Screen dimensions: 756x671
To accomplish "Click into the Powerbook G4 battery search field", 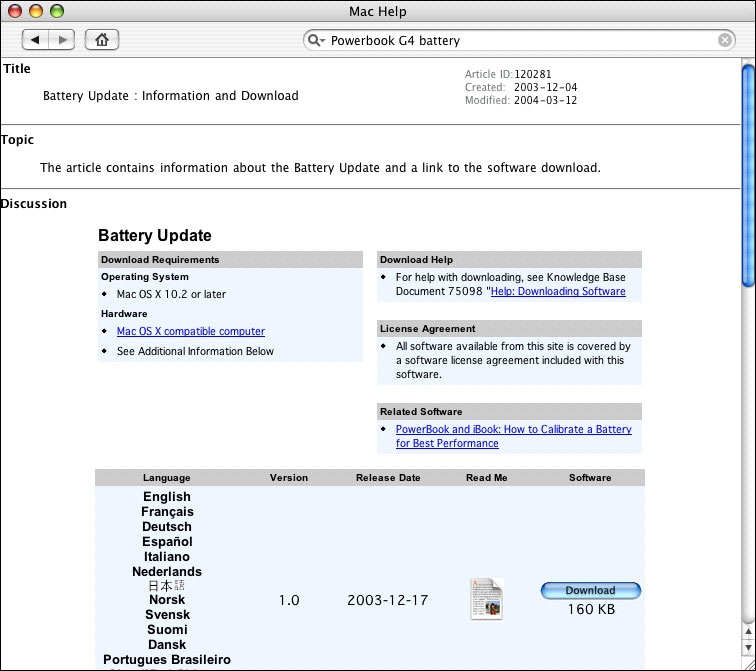I will coord(520,40).
